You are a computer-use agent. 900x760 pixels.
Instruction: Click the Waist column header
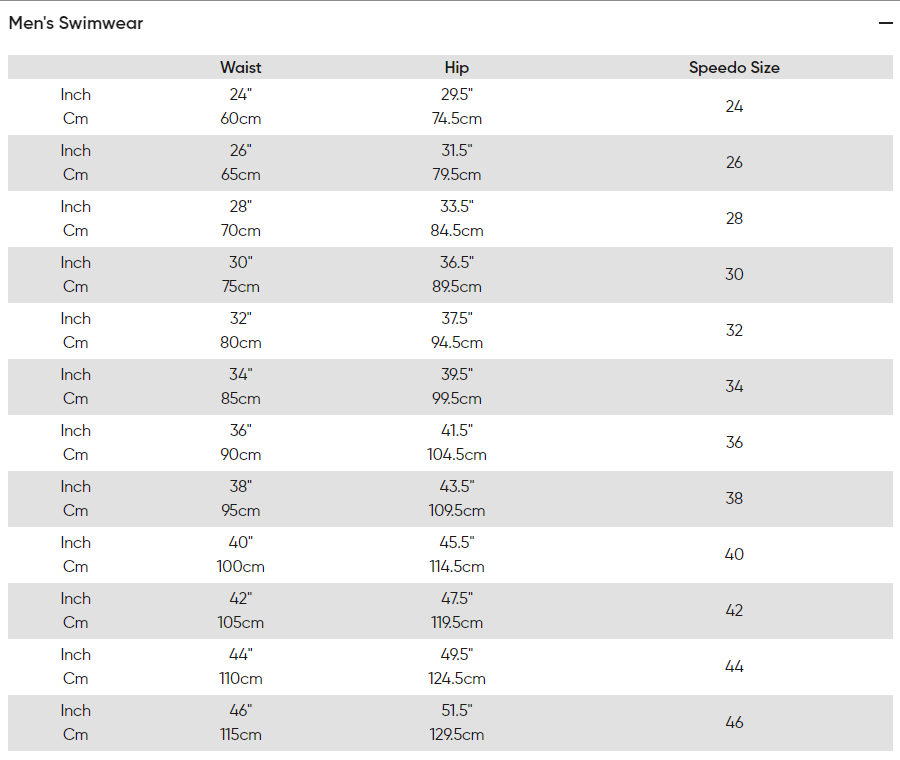pos(240,67)
